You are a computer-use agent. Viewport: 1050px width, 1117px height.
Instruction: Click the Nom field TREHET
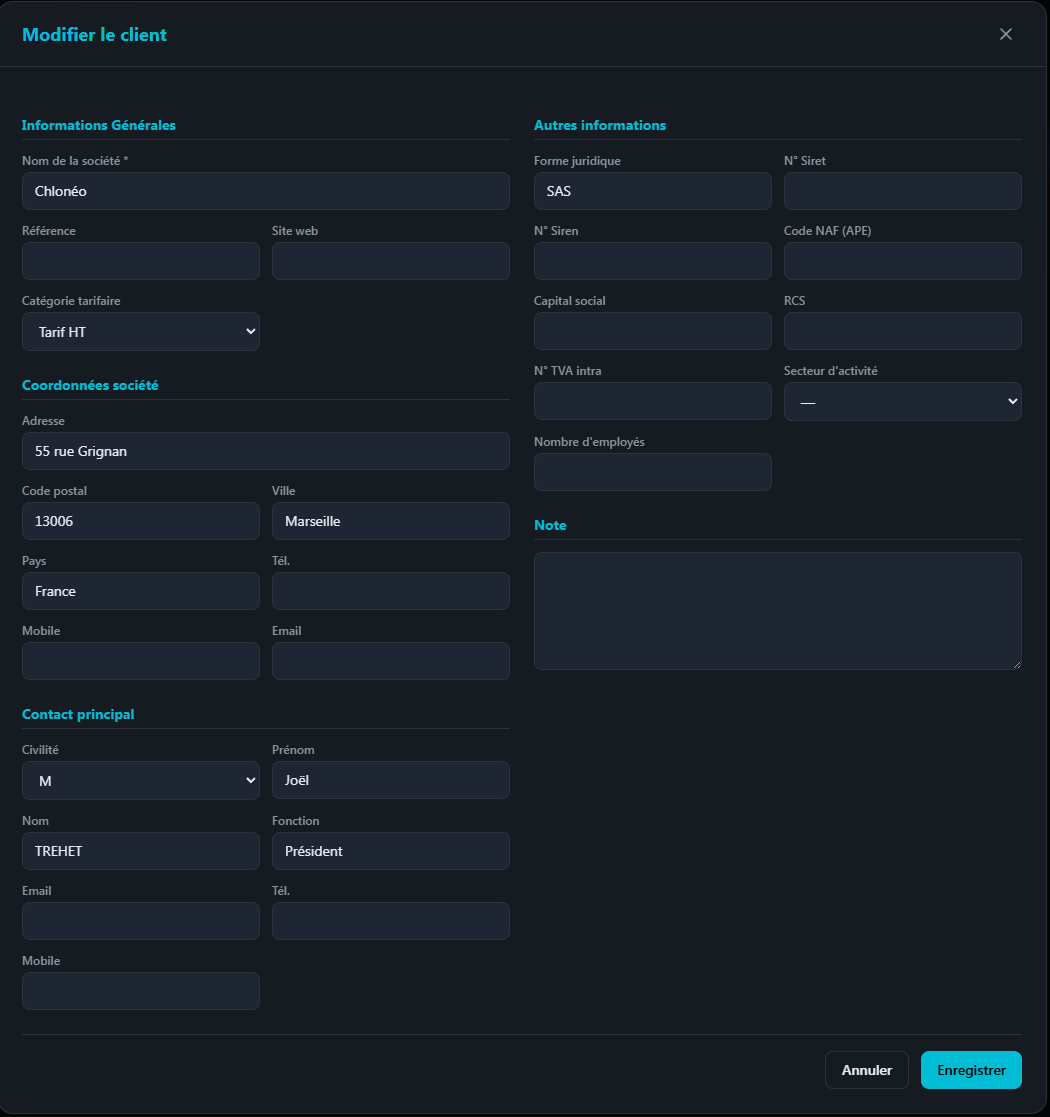(141, 851)
